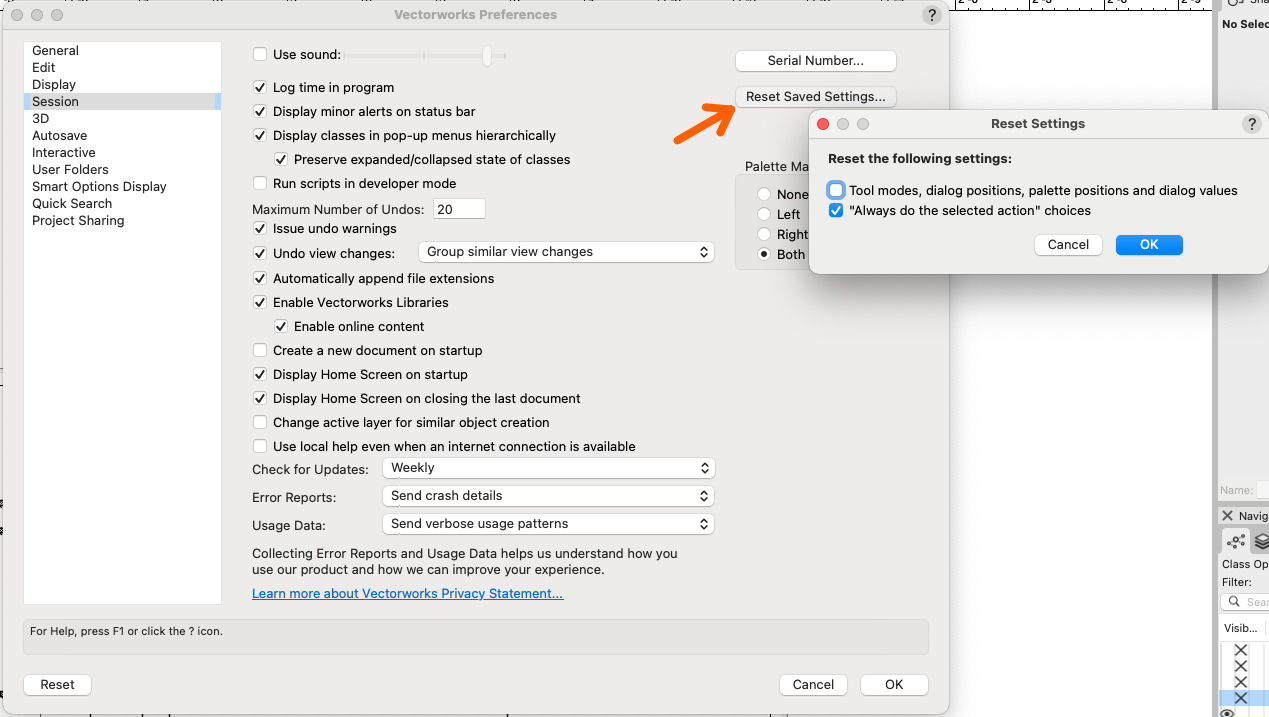Image resolution: width=1269 pixels, height=717 pixels.
Task: Toggle invisible X on first class row
Action: pos(1241,650)
